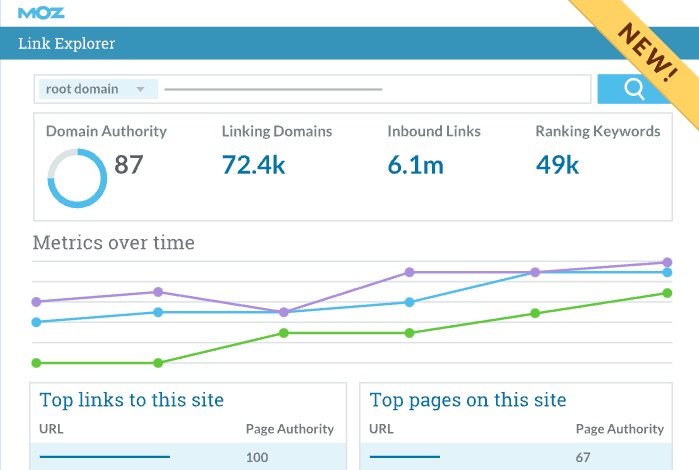
Task: Click the Link Explorer header title
Action: 67,44
